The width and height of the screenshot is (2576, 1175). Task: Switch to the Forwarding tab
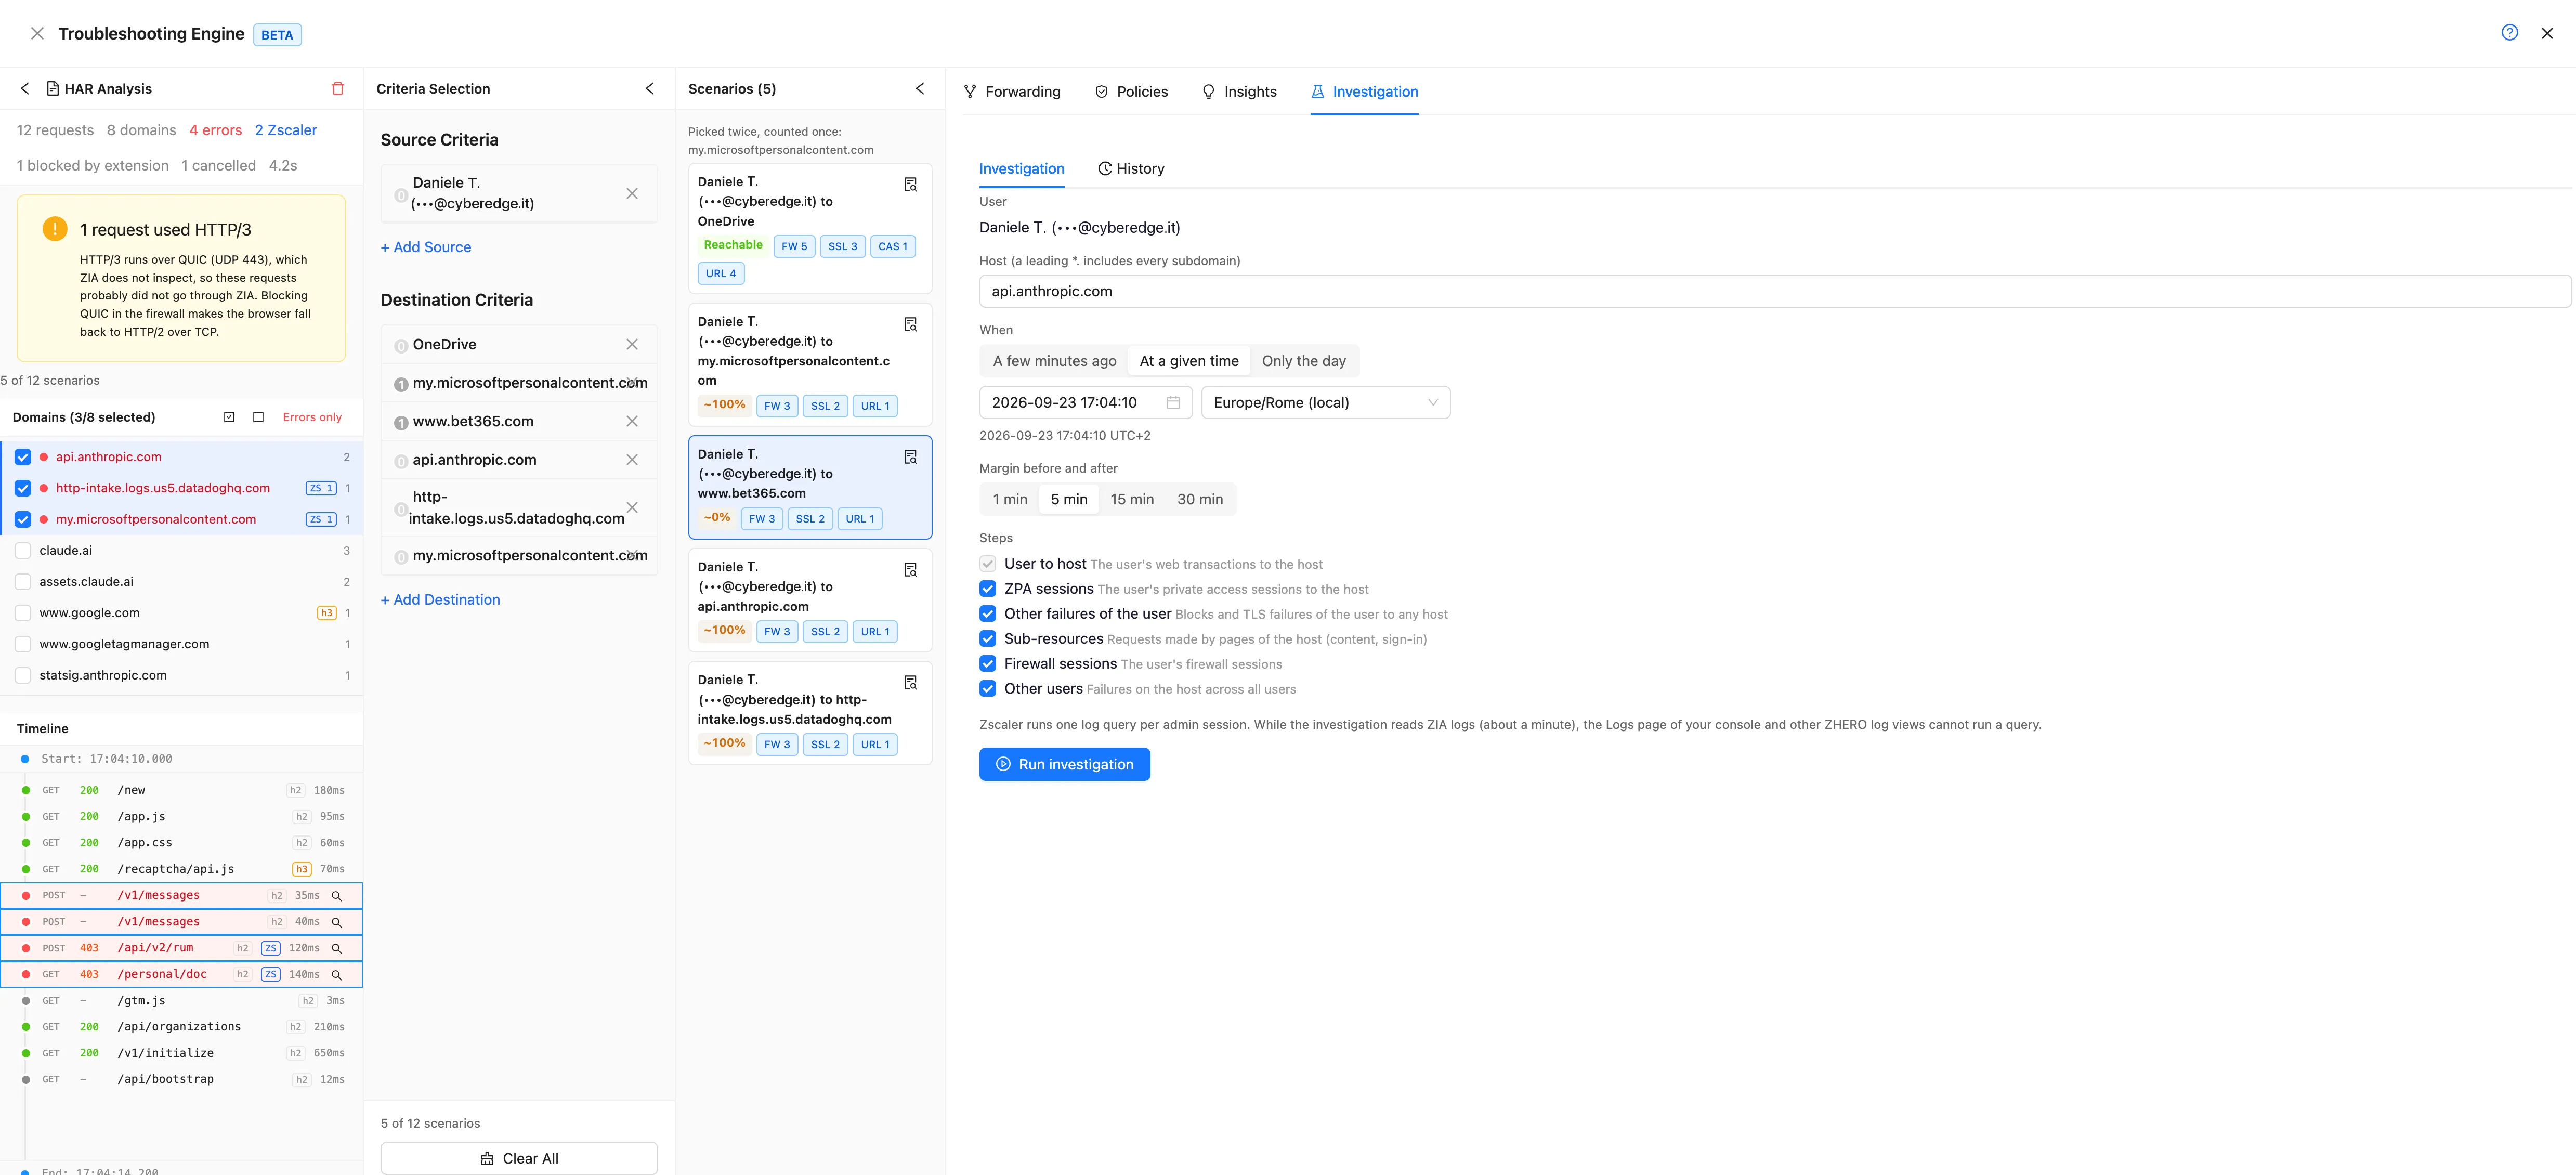pos(1012,91)
